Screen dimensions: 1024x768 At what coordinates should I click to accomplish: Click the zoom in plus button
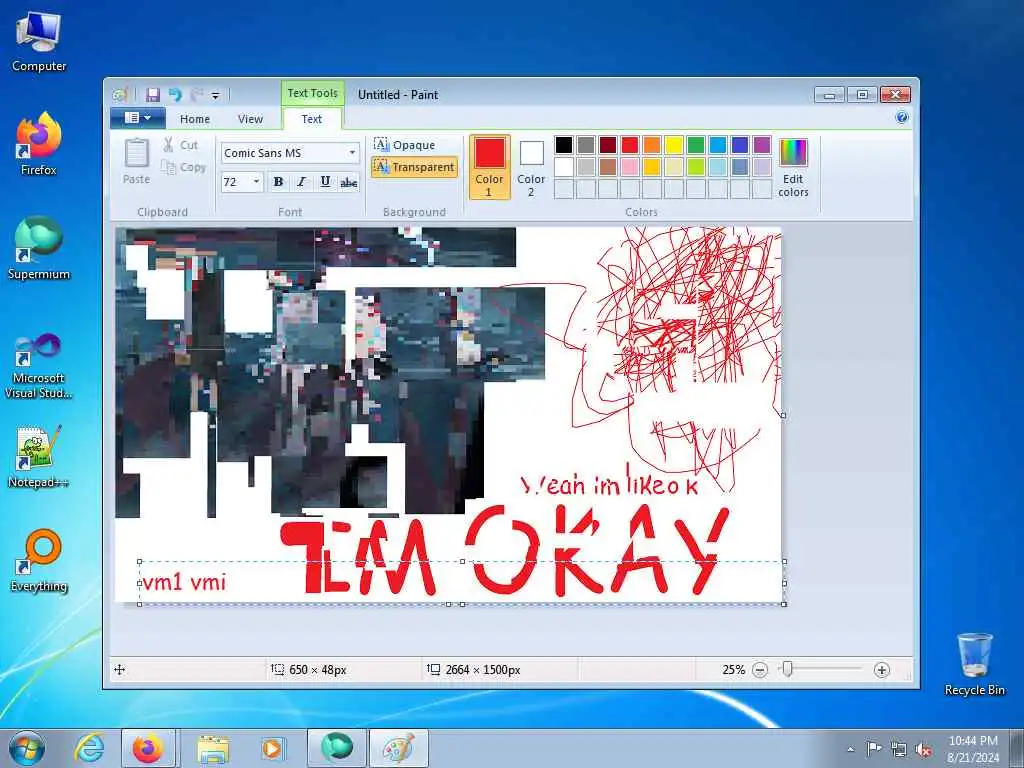pyautogui.click(x=882, y=670)
